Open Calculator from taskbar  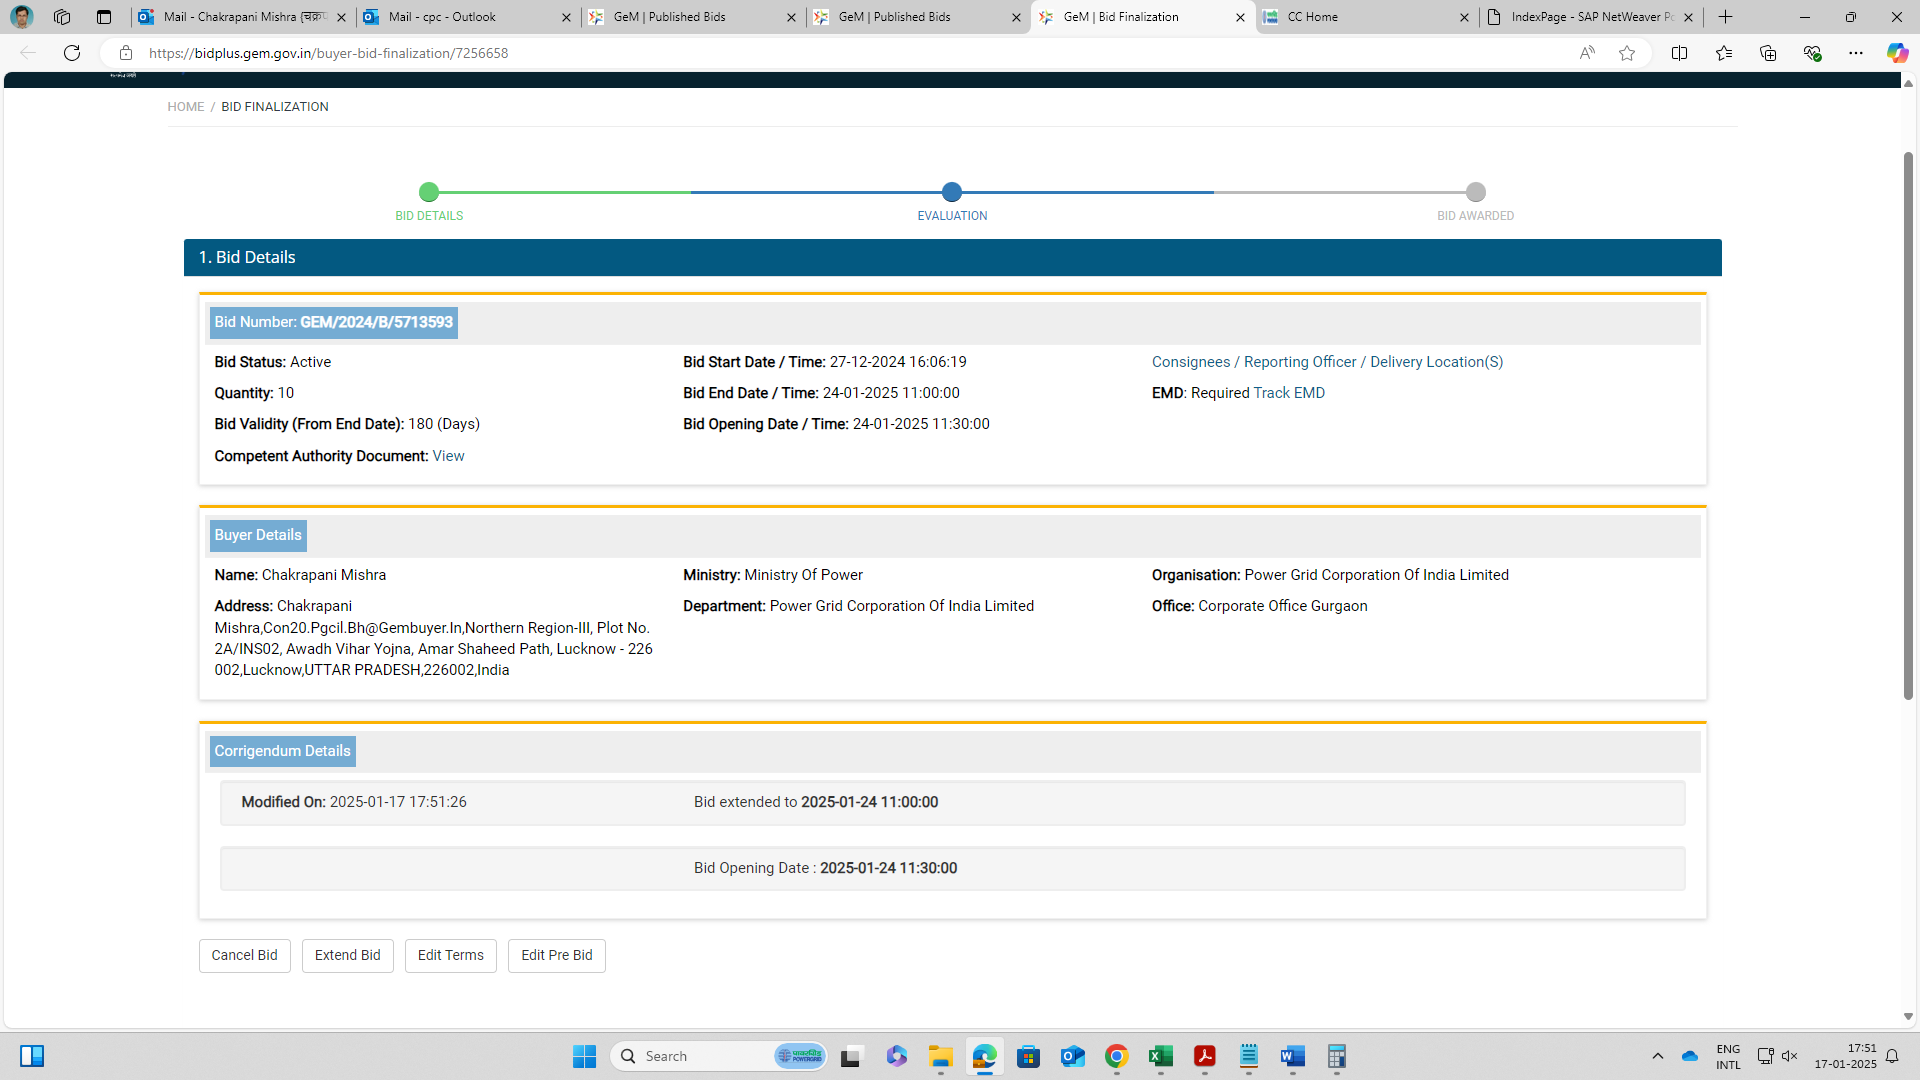1337,1056
